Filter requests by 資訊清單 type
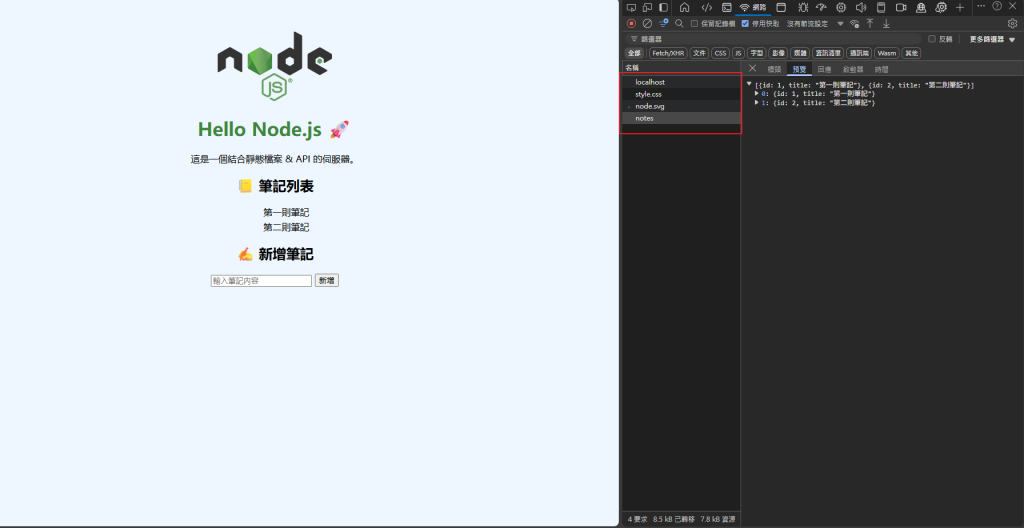 827,53
